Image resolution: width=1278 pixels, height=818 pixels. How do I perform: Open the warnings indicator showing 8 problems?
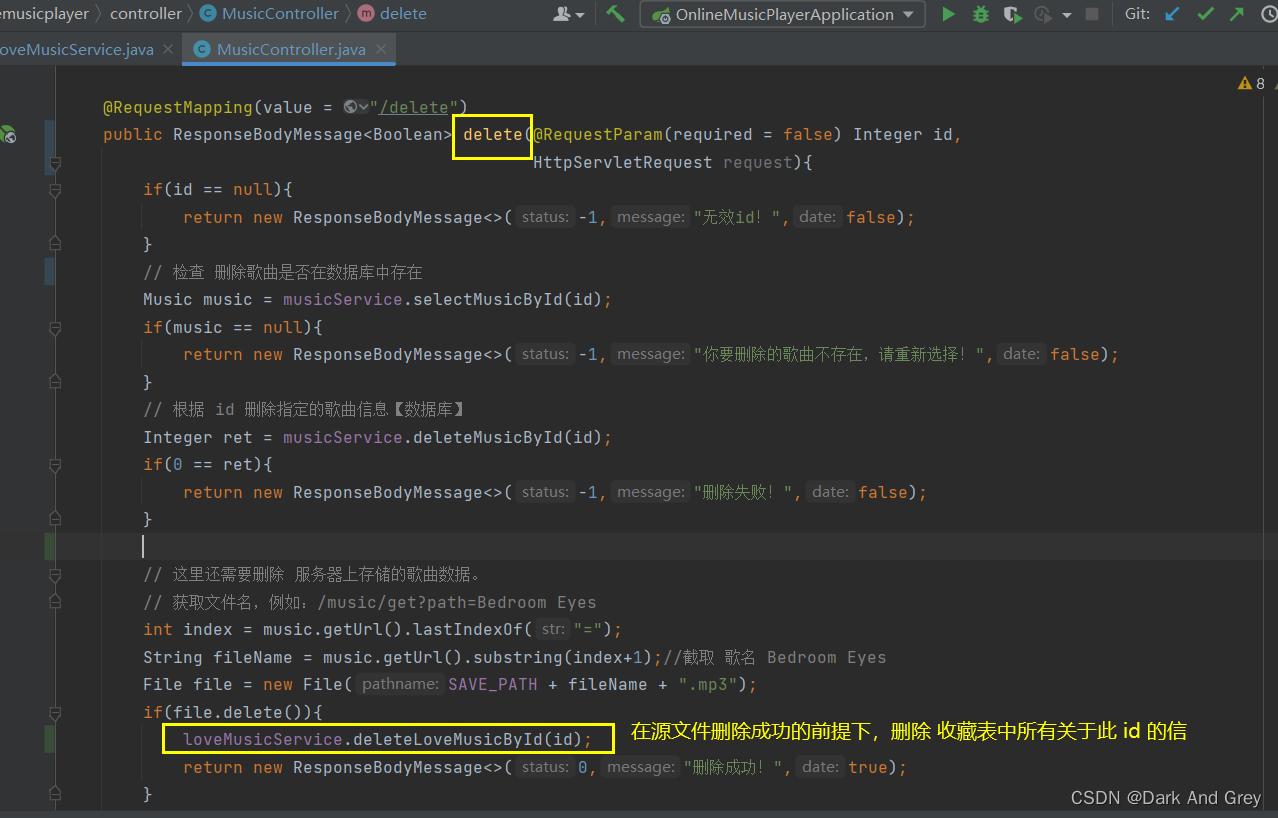(1251, 84)
